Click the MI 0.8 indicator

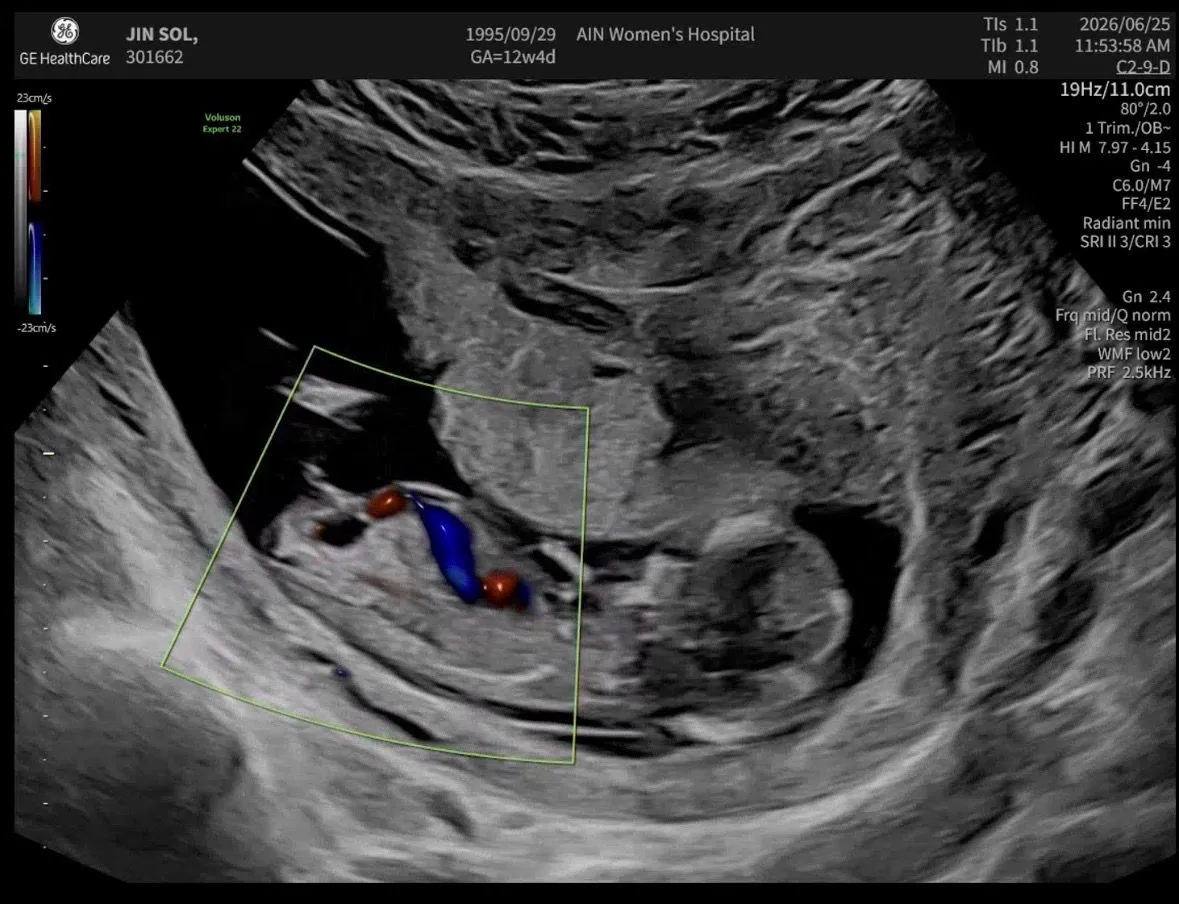1013,67
